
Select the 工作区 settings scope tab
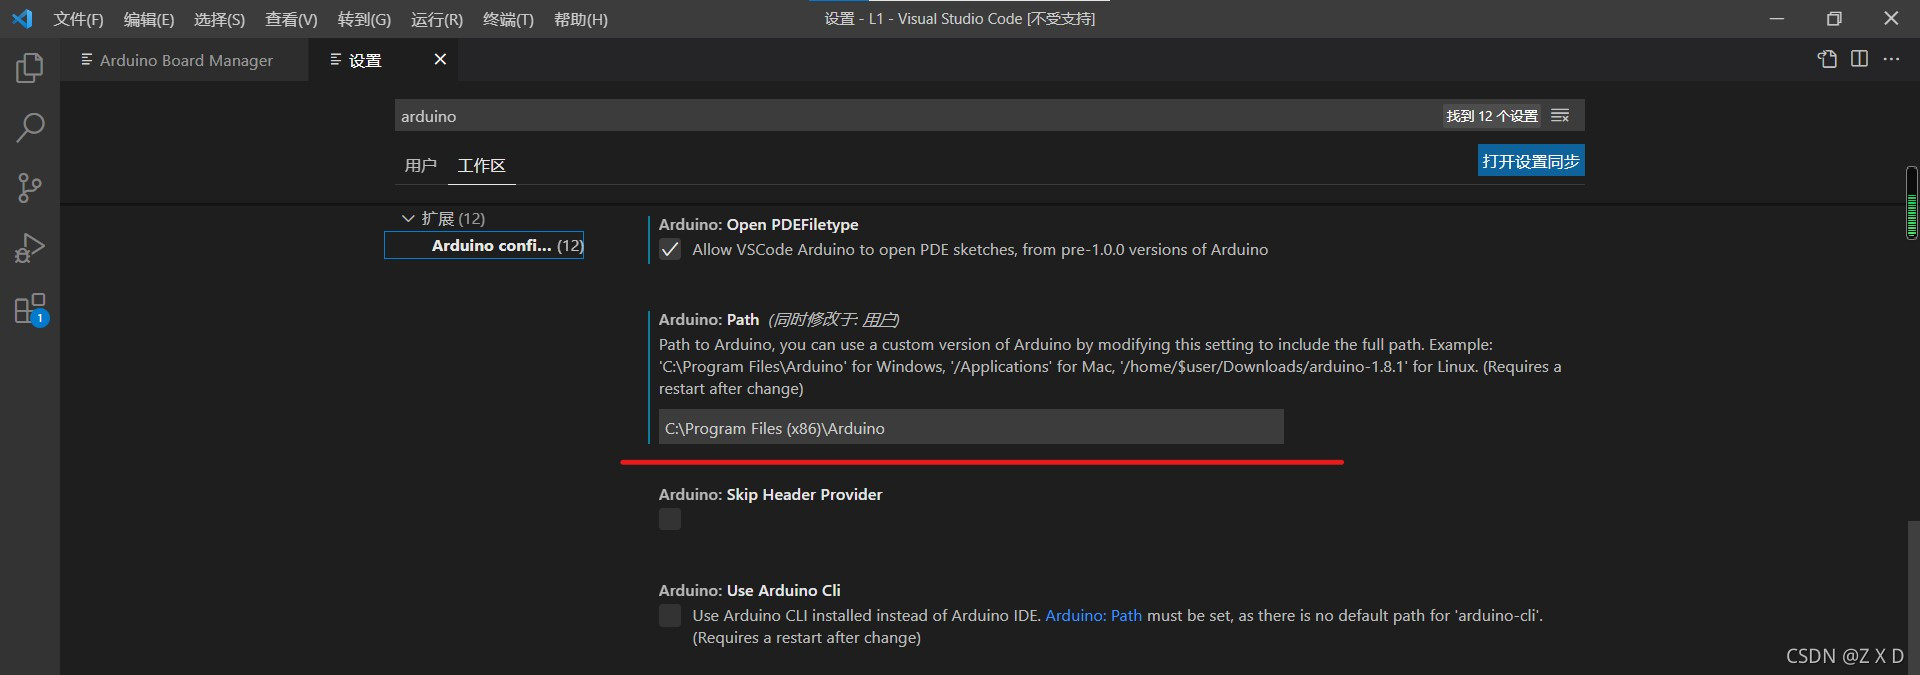coord(482,166)
